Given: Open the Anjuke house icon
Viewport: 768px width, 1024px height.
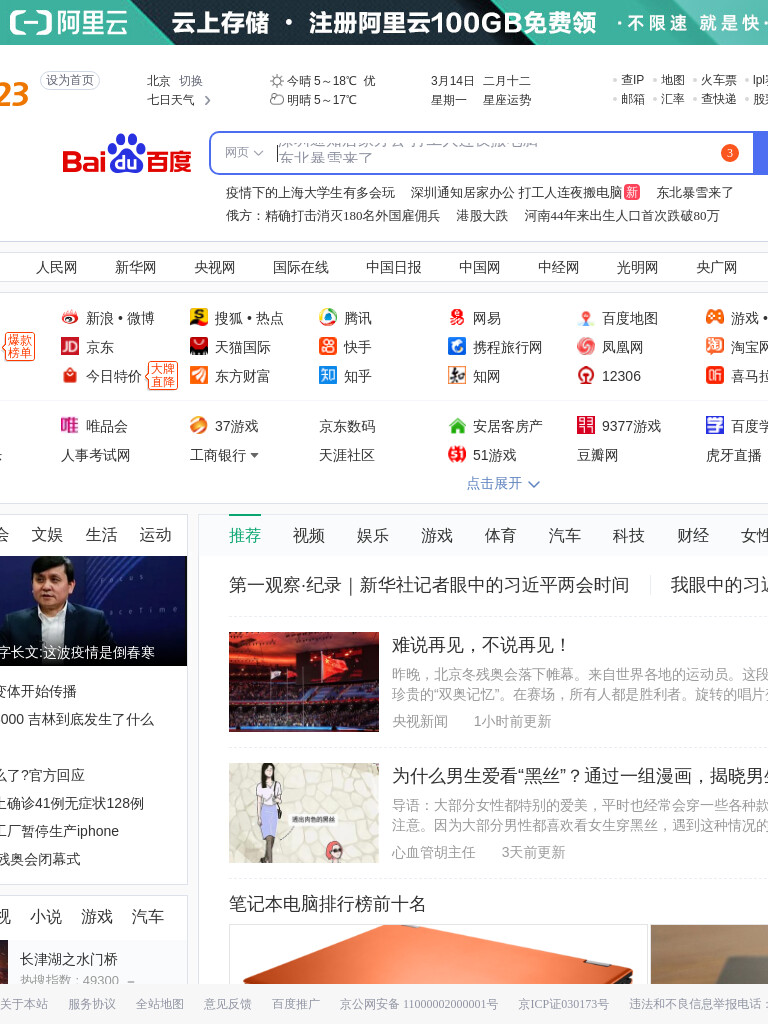Looking at the screenshot, I should tap(457, 426).
